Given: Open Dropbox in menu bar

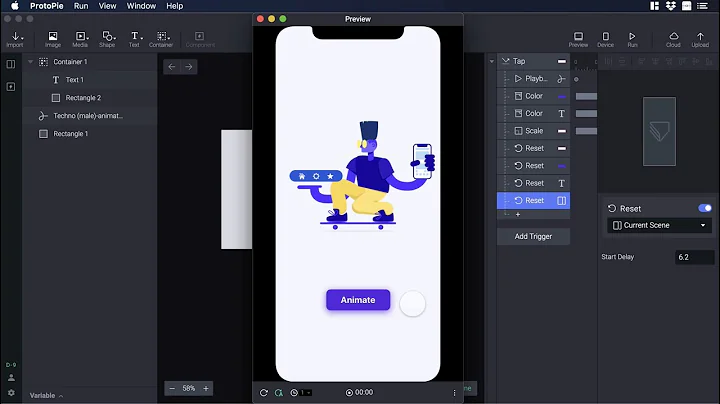Looking at the screenshot, I should click(x=671, y=6).
